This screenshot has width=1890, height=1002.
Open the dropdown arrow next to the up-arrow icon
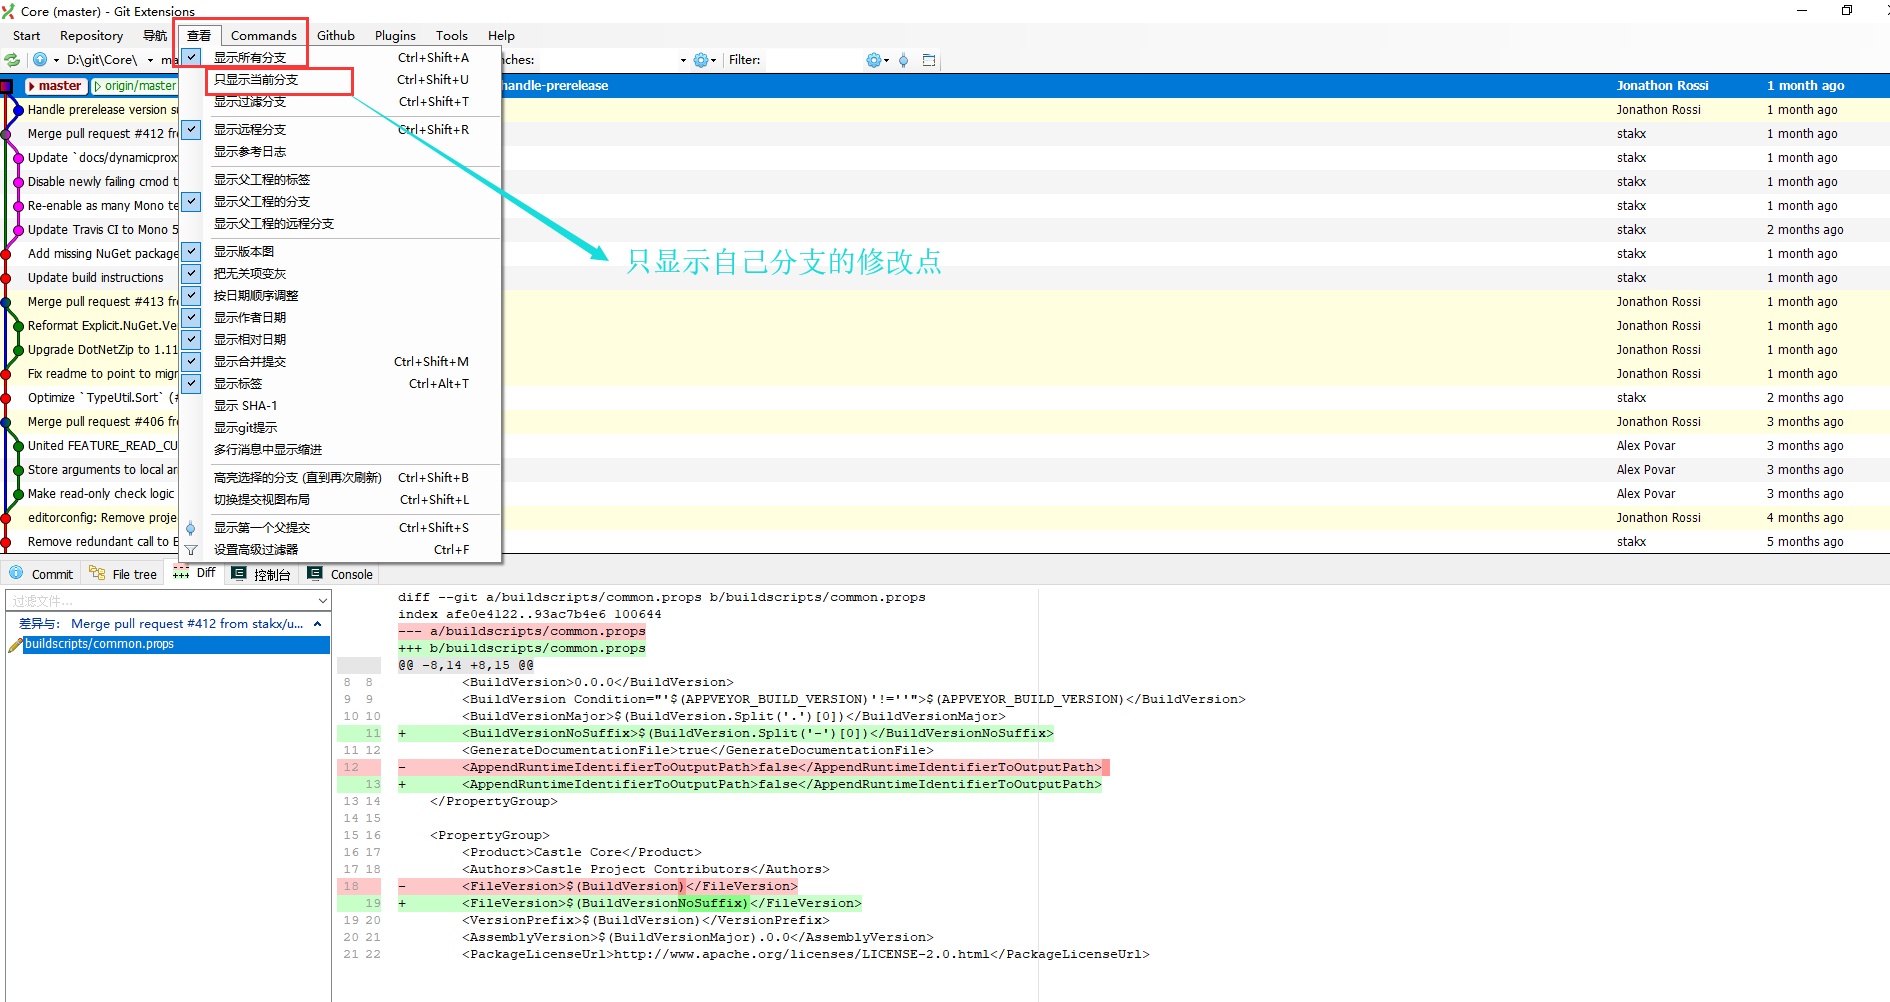(56, 60)
